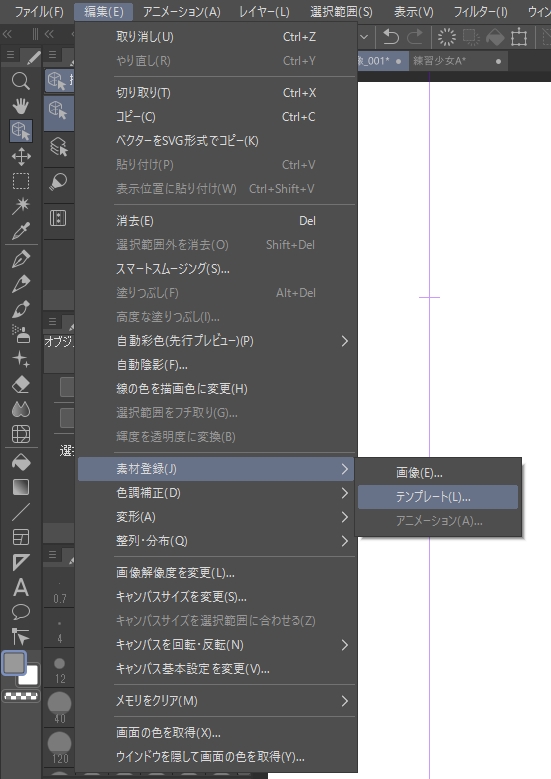Expand the 自動彩色(先行プレビュー) submenu
This screenshot has height=779, width=551.
coord(216,341)
